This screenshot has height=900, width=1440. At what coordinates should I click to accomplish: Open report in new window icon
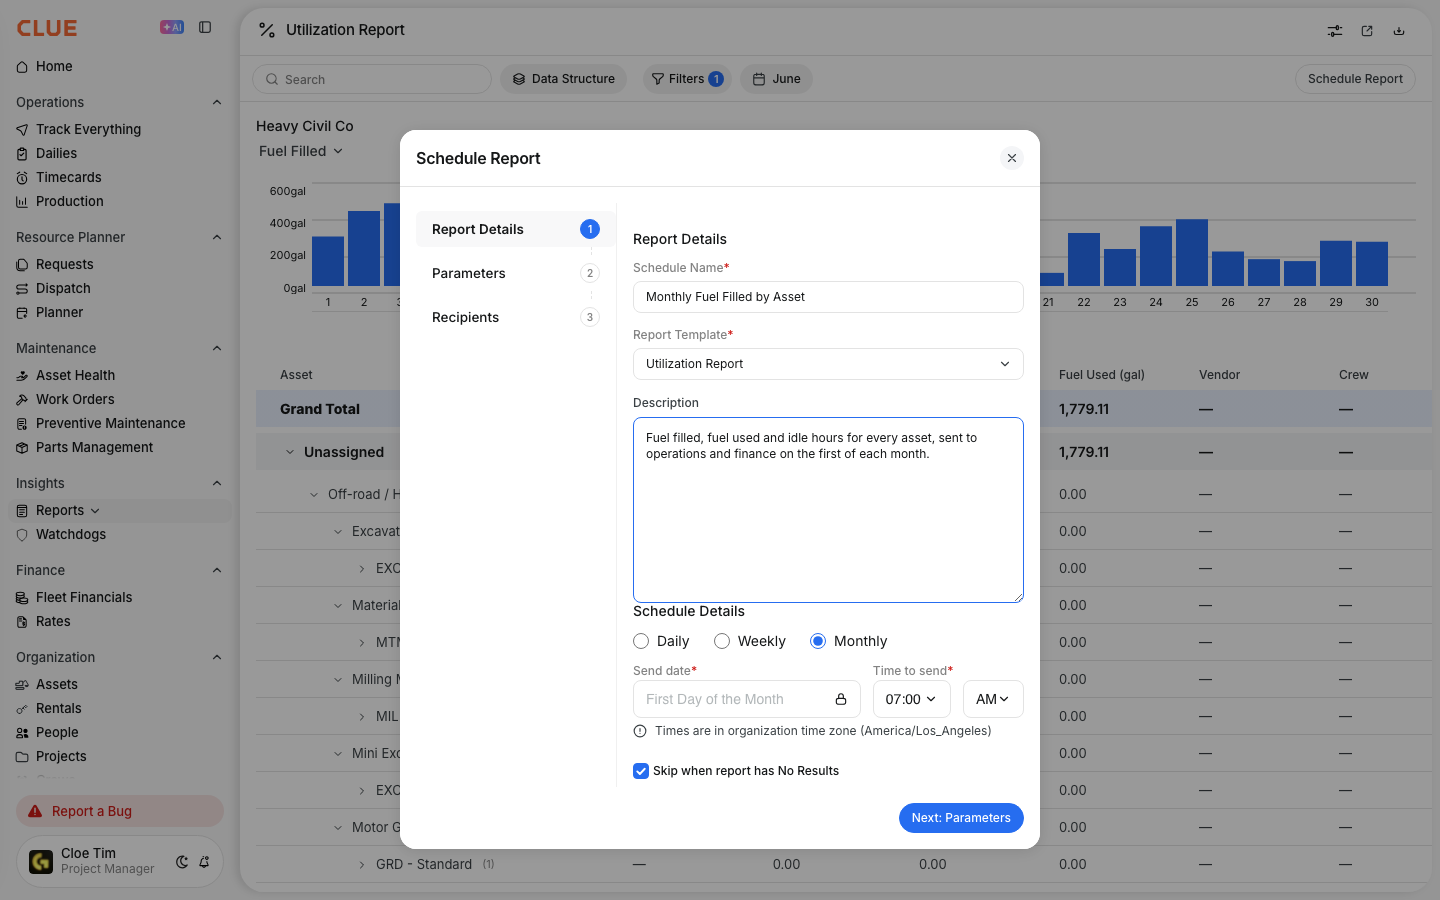[x=1367, y=31]
